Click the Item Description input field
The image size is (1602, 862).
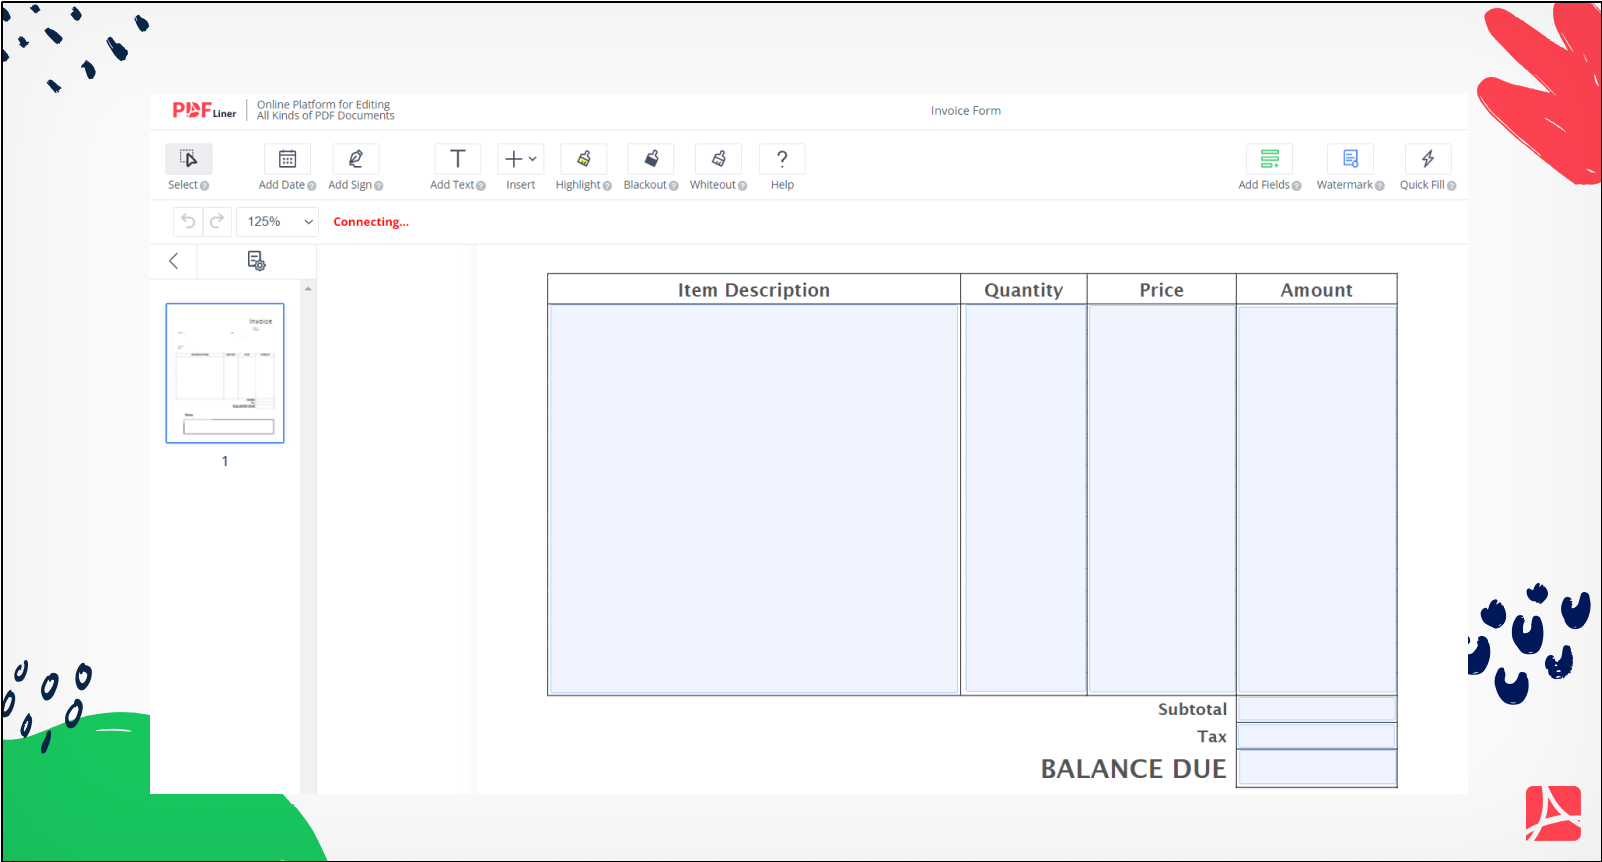(x=754, y=499)
